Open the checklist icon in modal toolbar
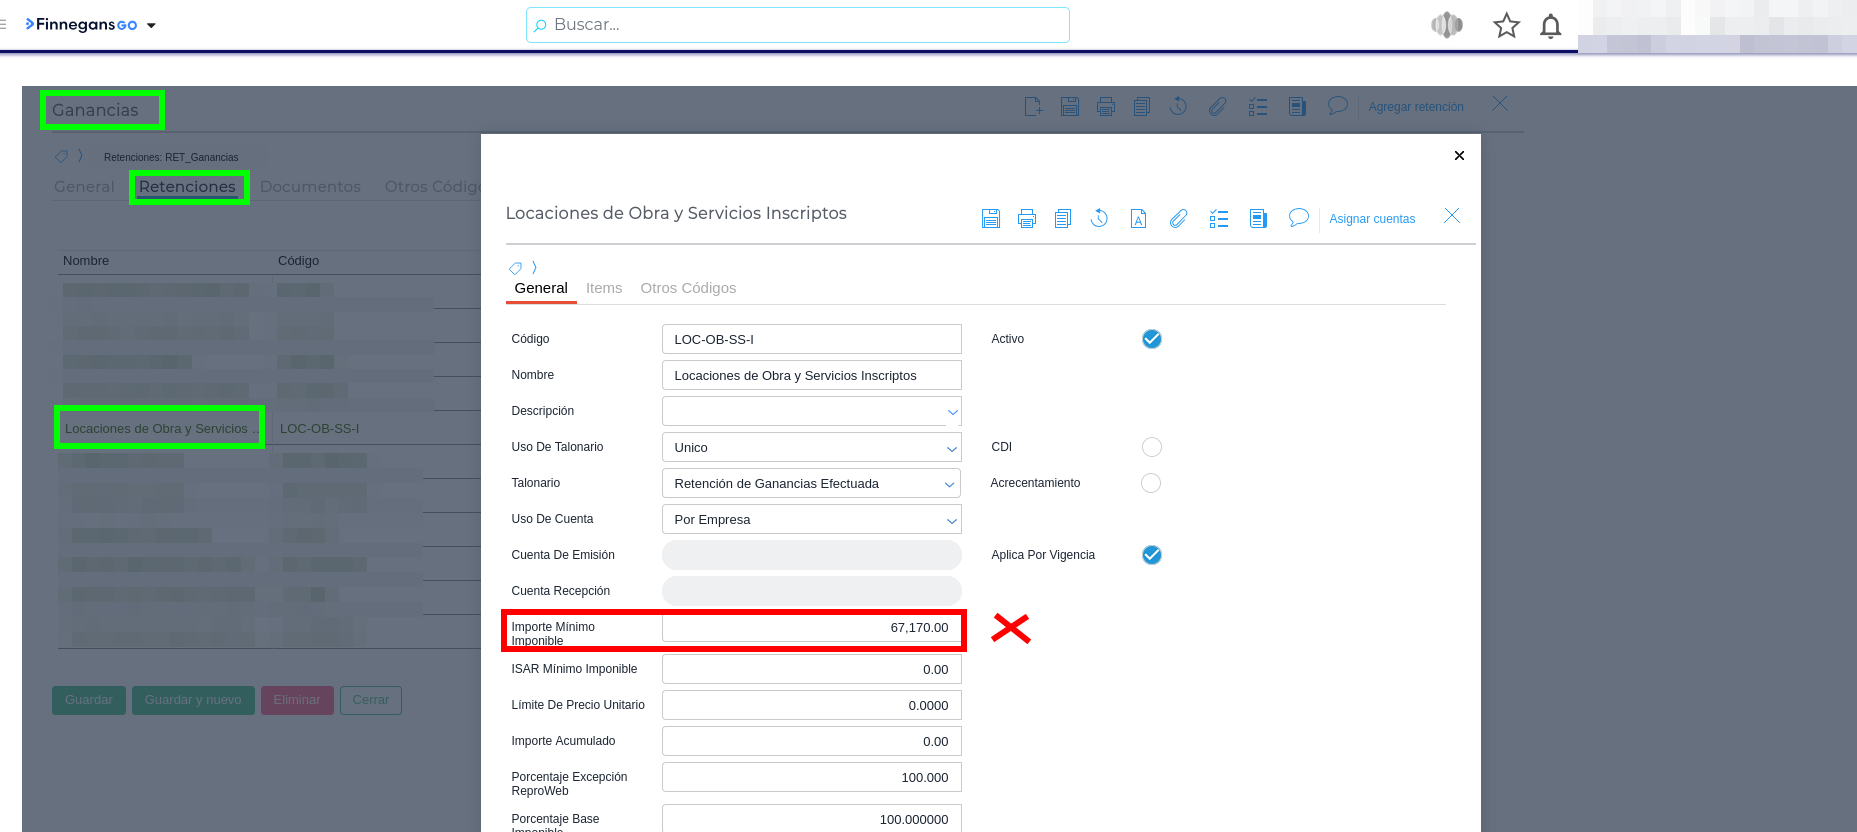 (1218, 218)
